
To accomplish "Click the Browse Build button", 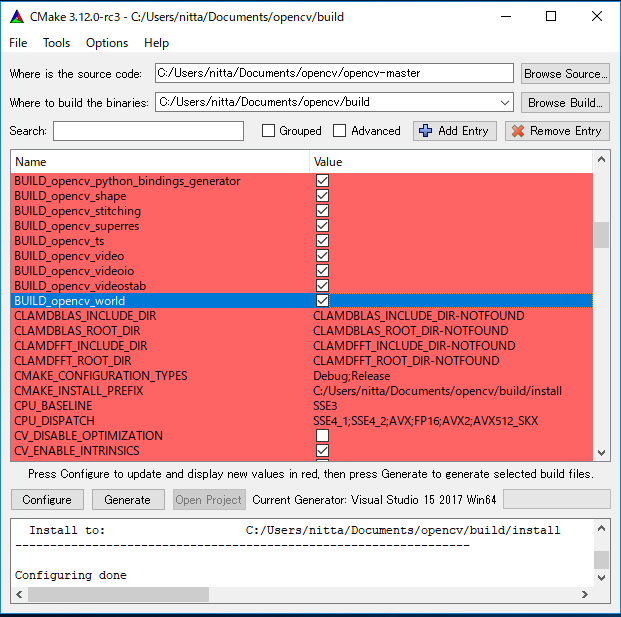I will [565, 102].
